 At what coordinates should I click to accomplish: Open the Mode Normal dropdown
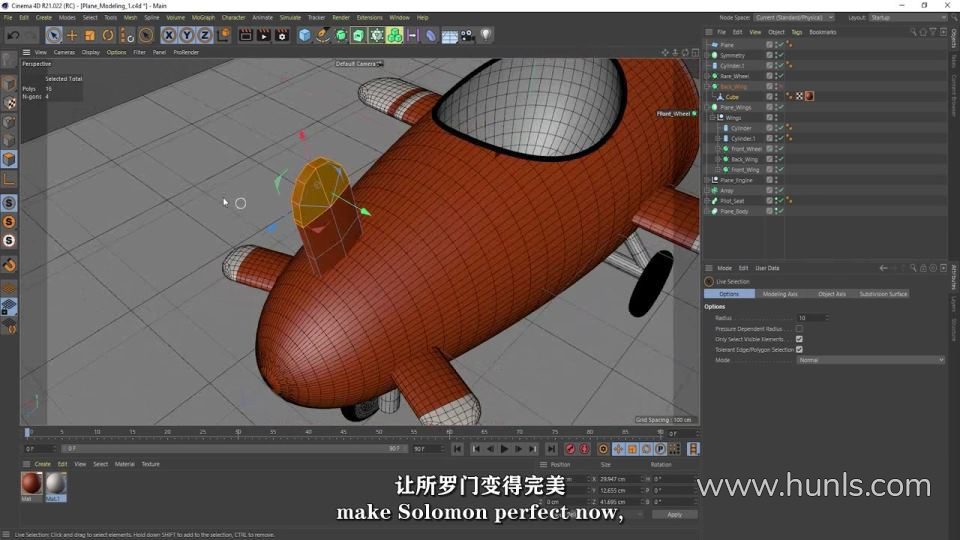click(871, 360)
